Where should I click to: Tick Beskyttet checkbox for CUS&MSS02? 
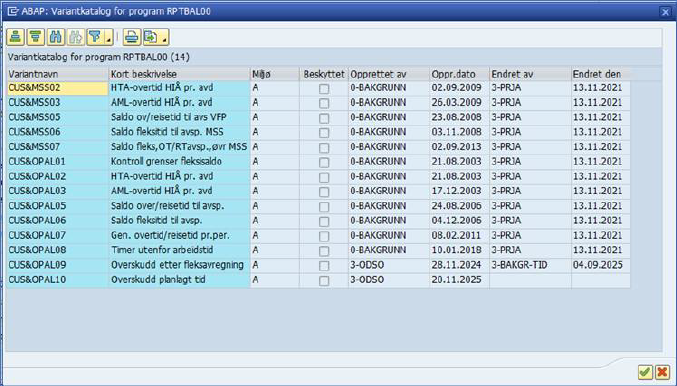(x=324, y=89)
